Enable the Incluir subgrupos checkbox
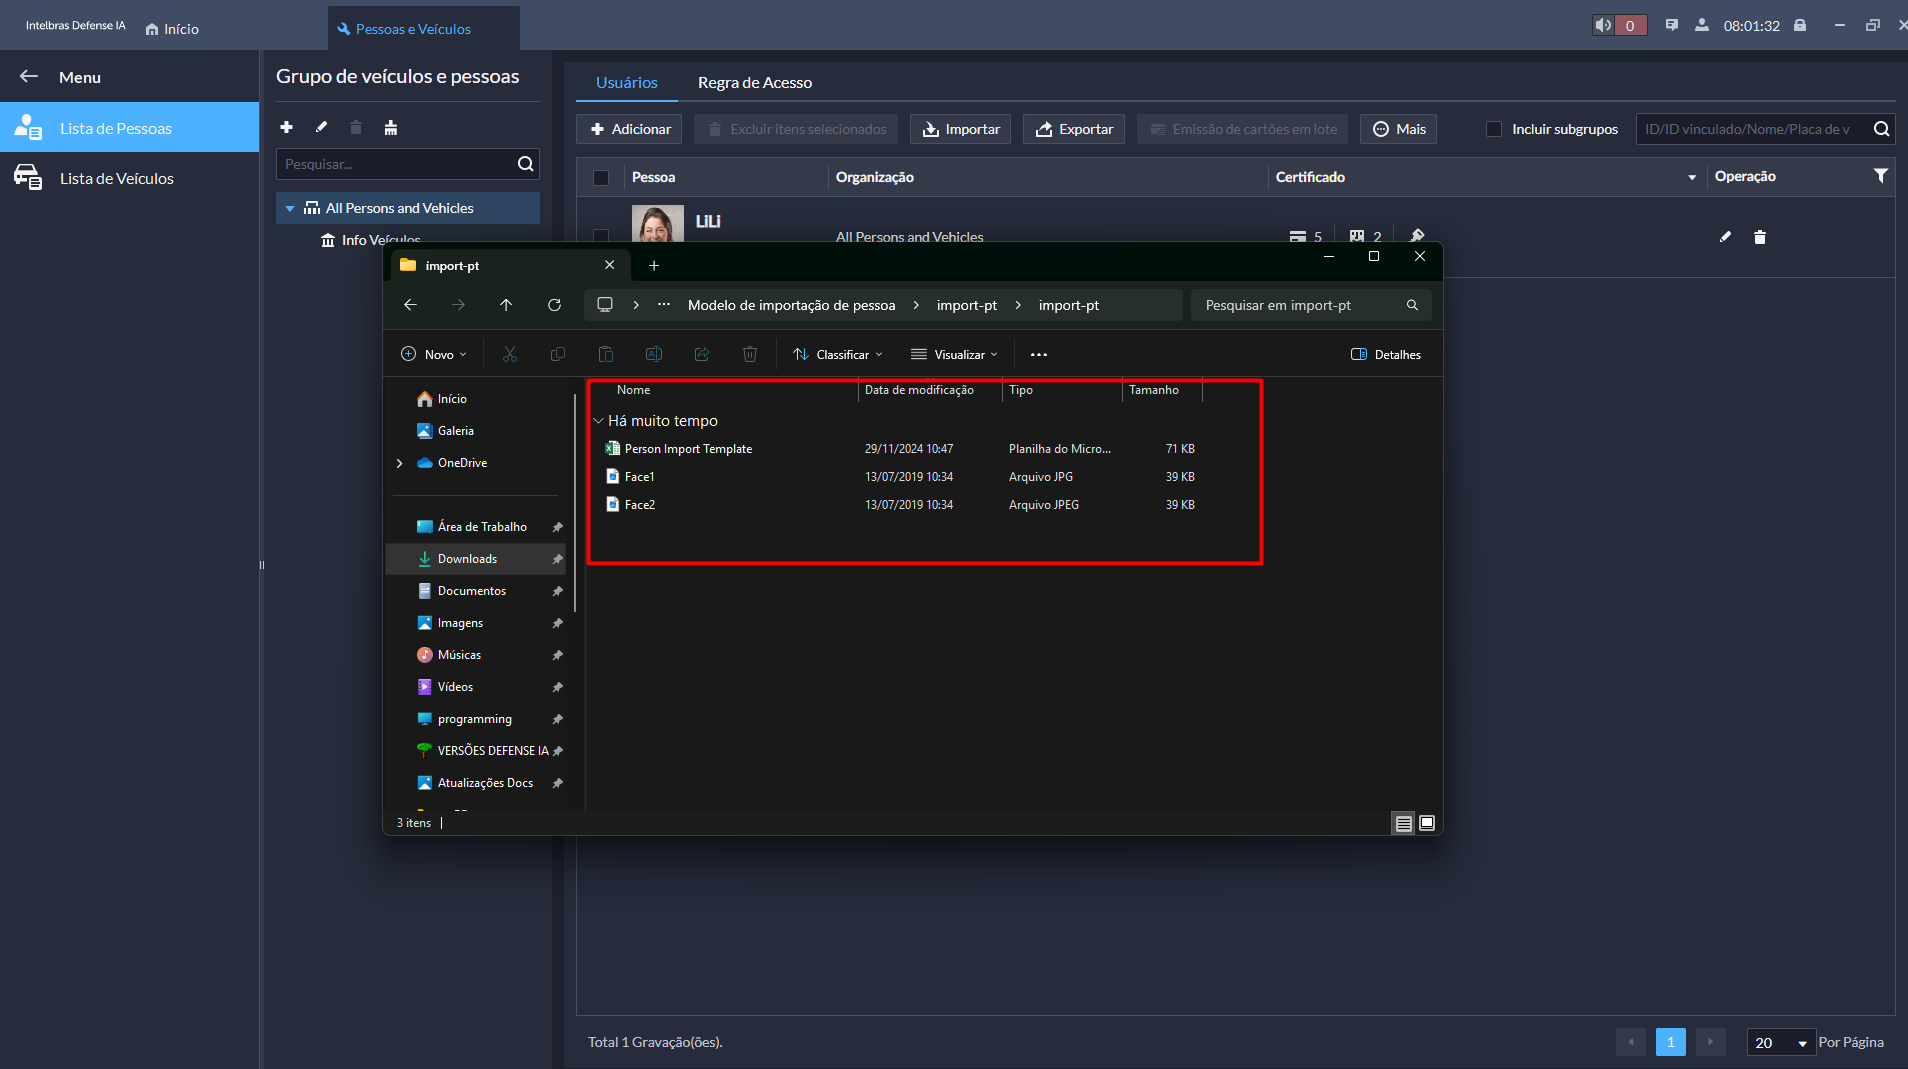The width and height of the screenshot is (1908, 1069). 1494,129
